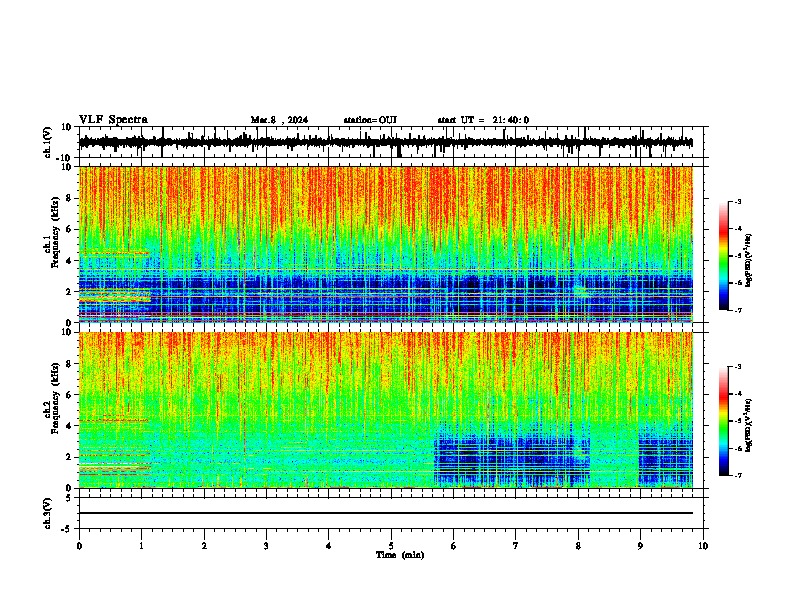Click the time axis tick label "7"

tap(516, 546)
